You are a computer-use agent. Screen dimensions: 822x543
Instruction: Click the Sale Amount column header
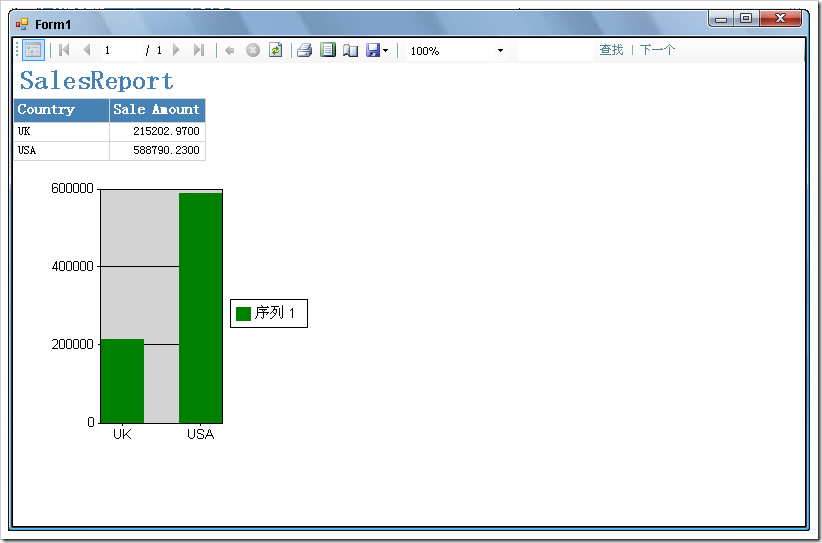pos(157,110)
